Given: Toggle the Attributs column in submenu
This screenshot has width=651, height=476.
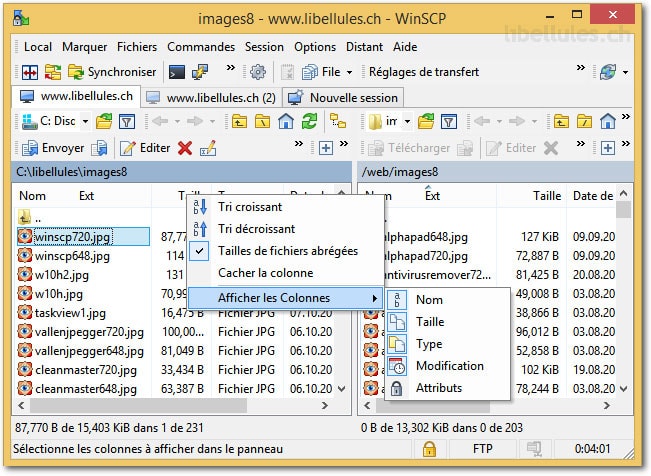Looking at the screenshot, I should (448, 388).
